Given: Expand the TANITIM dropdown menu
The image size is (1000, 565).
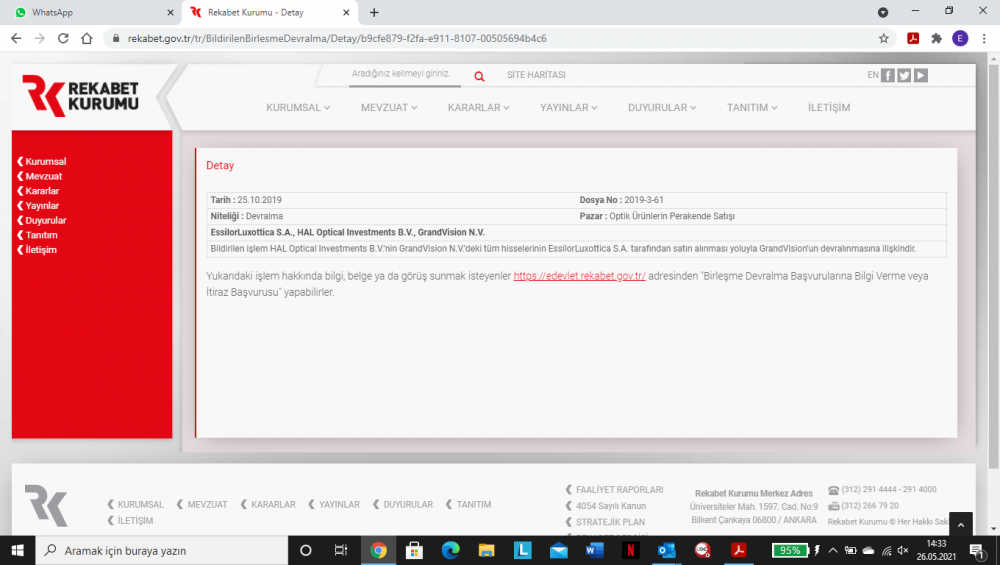Looking at the screenshot, I should point(752,107).
